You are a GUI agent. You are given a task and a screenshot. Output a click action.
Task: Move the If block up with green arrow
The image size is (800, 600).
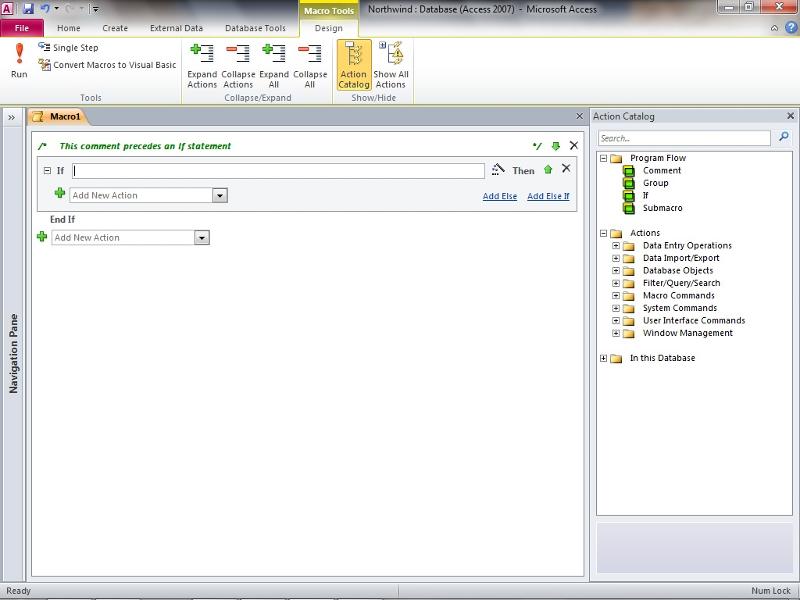click(x=548, y=169)
